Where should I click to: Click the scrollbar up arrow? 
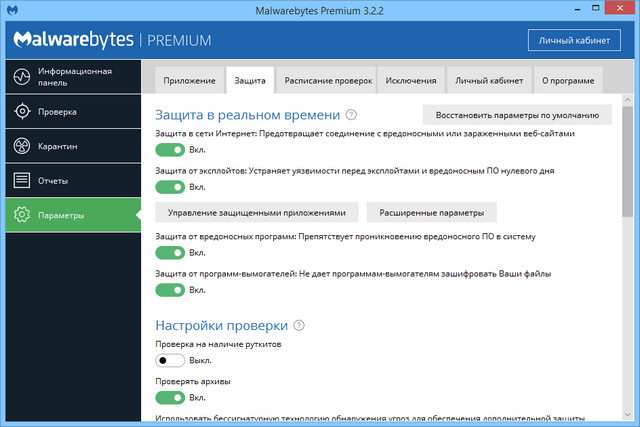(x=627, y=100)
